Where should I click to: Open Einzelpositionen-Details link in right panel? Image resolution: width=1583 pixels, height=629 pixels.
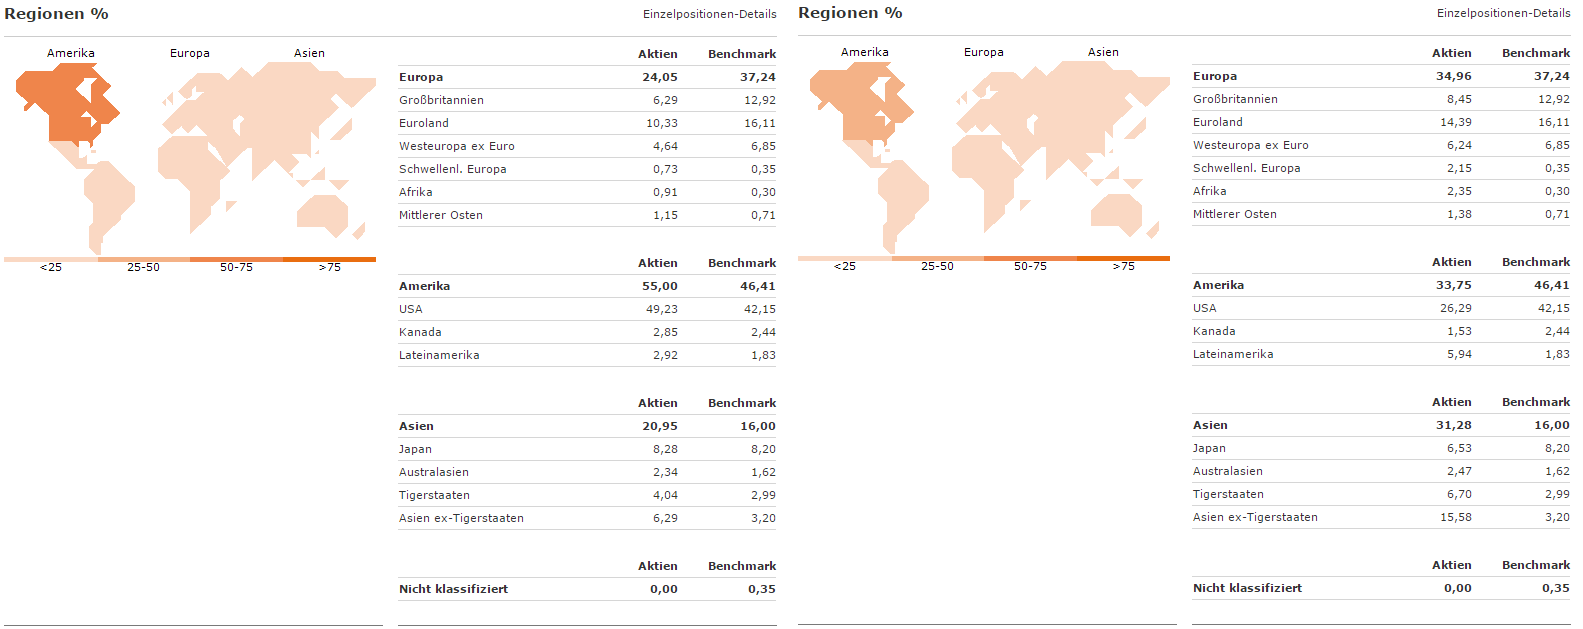1503,13
